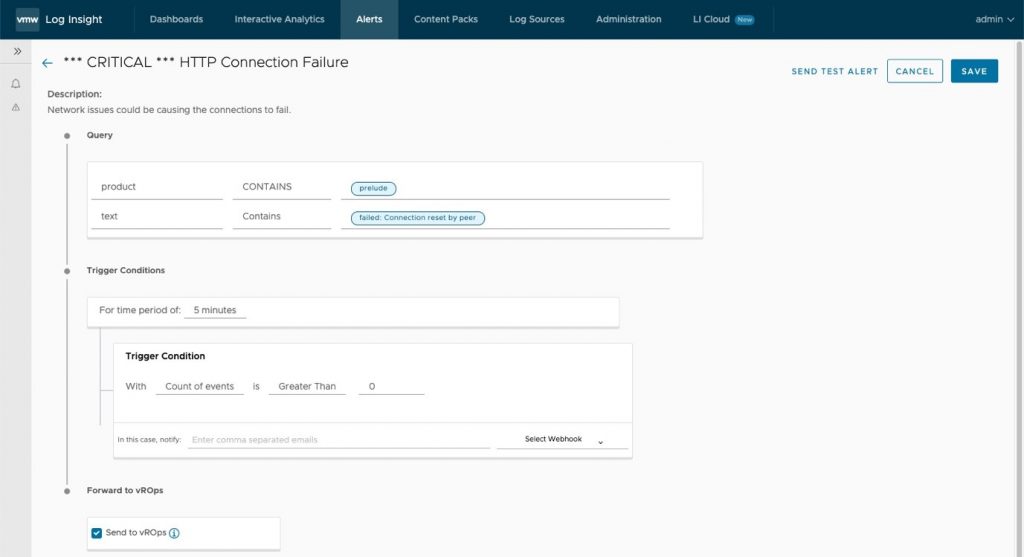Open the Contains operator for text
Screen dimensions: 1024x557
click(281, 216)
